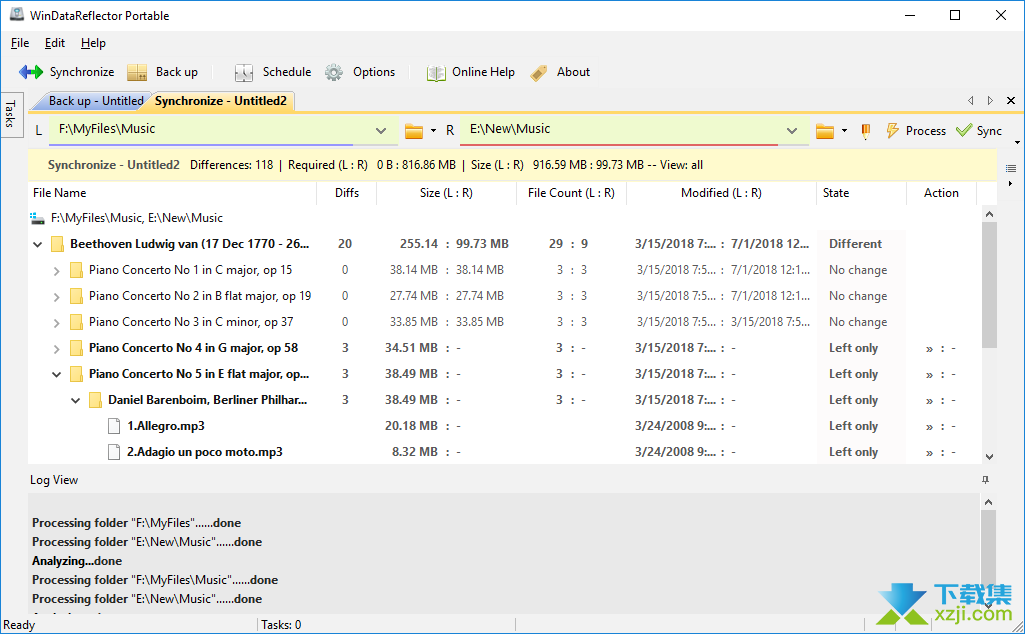Expand Piano Concerto No 3 in C minor
The width and height of the screenshot is (1025, 634).
point(56,323)
